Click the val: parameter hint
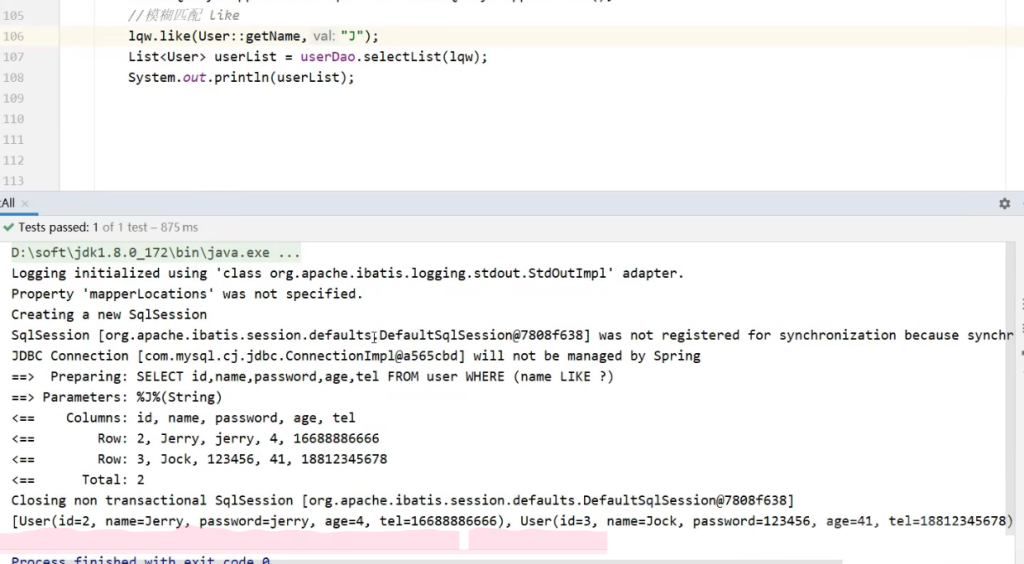The image size is (1024, 564). point(324,36)
